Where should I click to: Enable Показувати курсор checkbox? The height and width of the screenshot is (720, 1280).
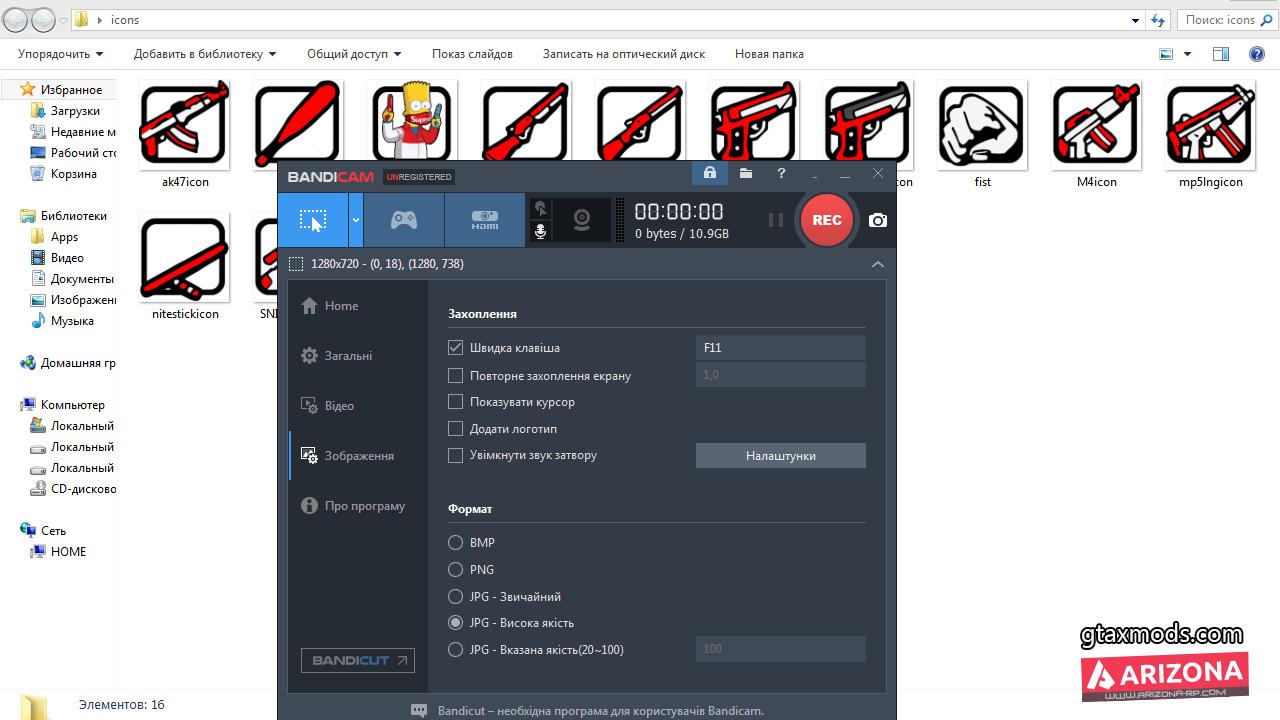point(456,402)
